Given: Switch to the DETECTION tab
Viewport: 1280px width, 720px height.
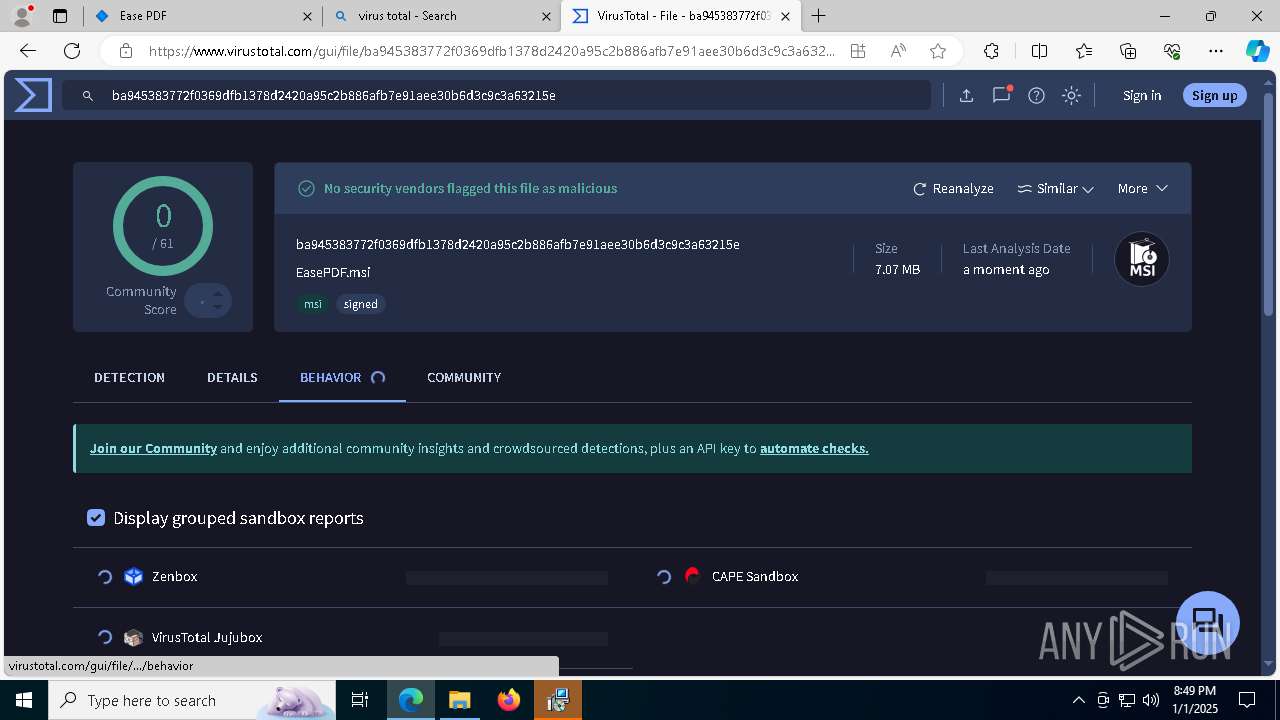Looking at the screenshot, I should pos(129,377).
